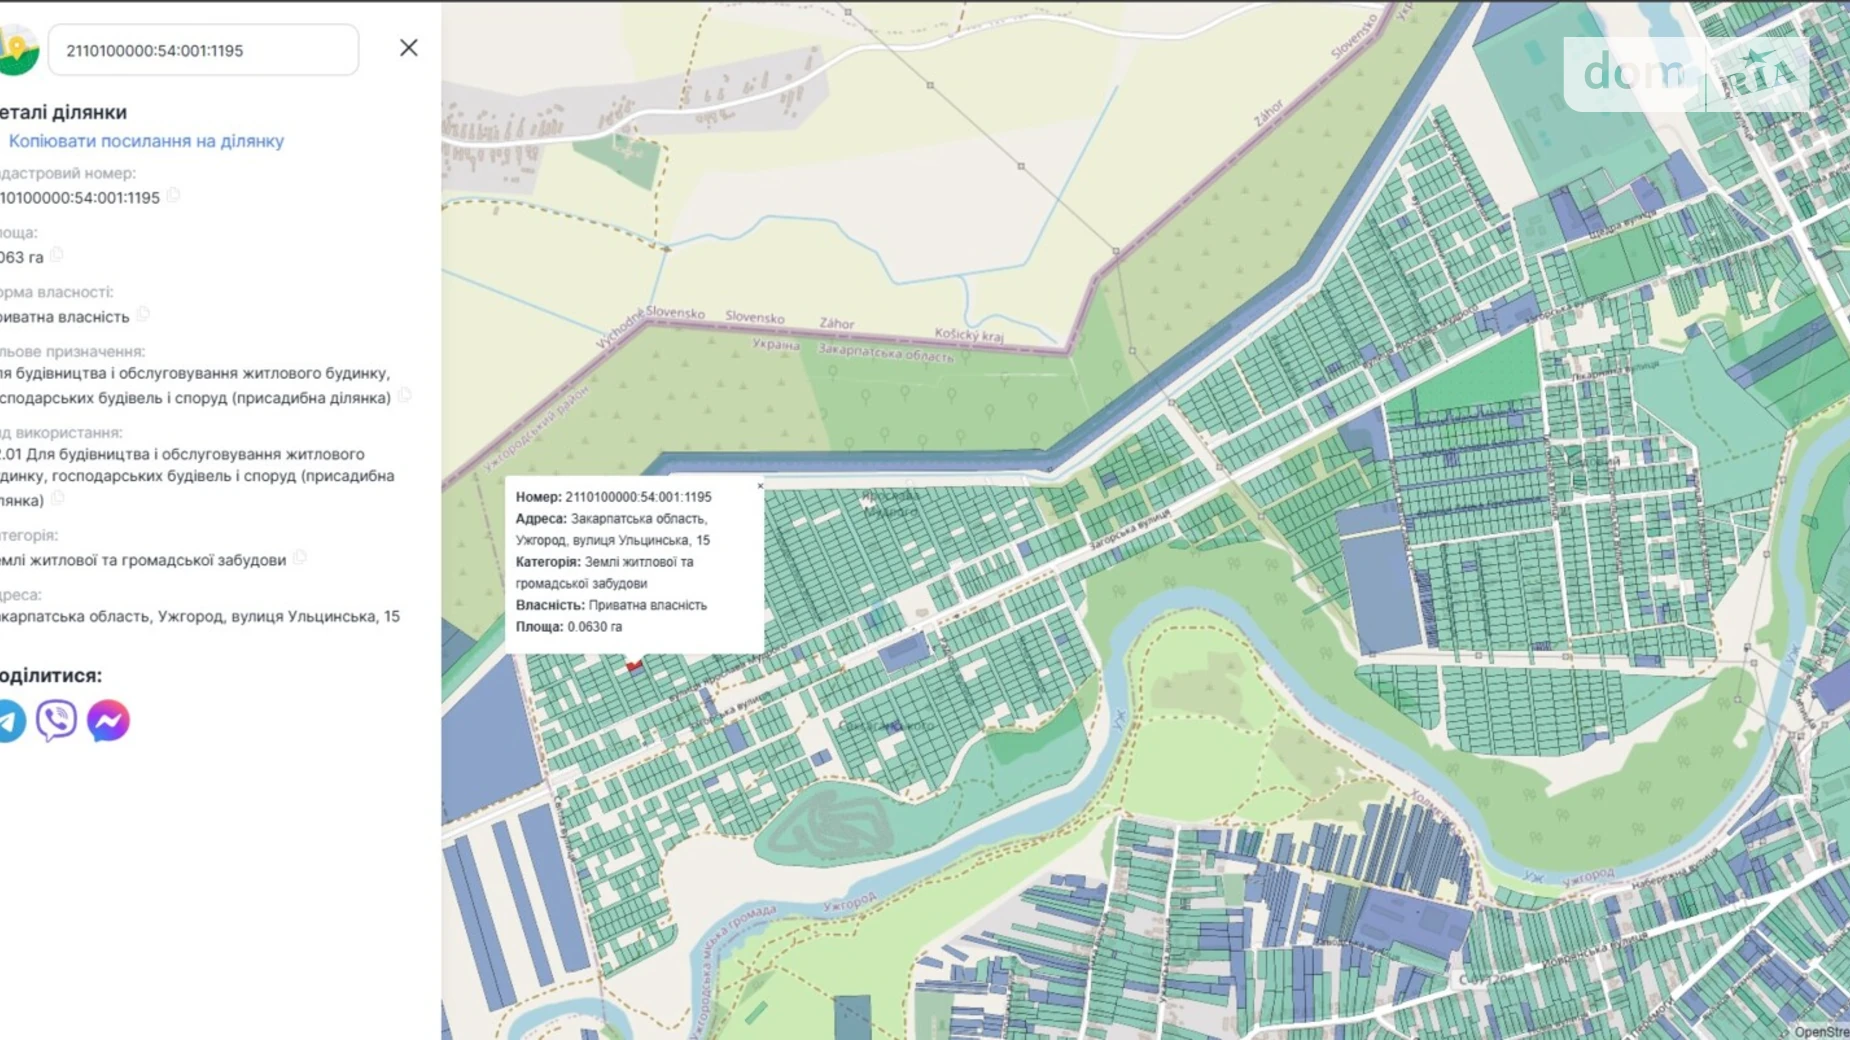The height and width of the screenshot is (1040, 1850).
Task: Close the map info popup
Action: (760, 487)
